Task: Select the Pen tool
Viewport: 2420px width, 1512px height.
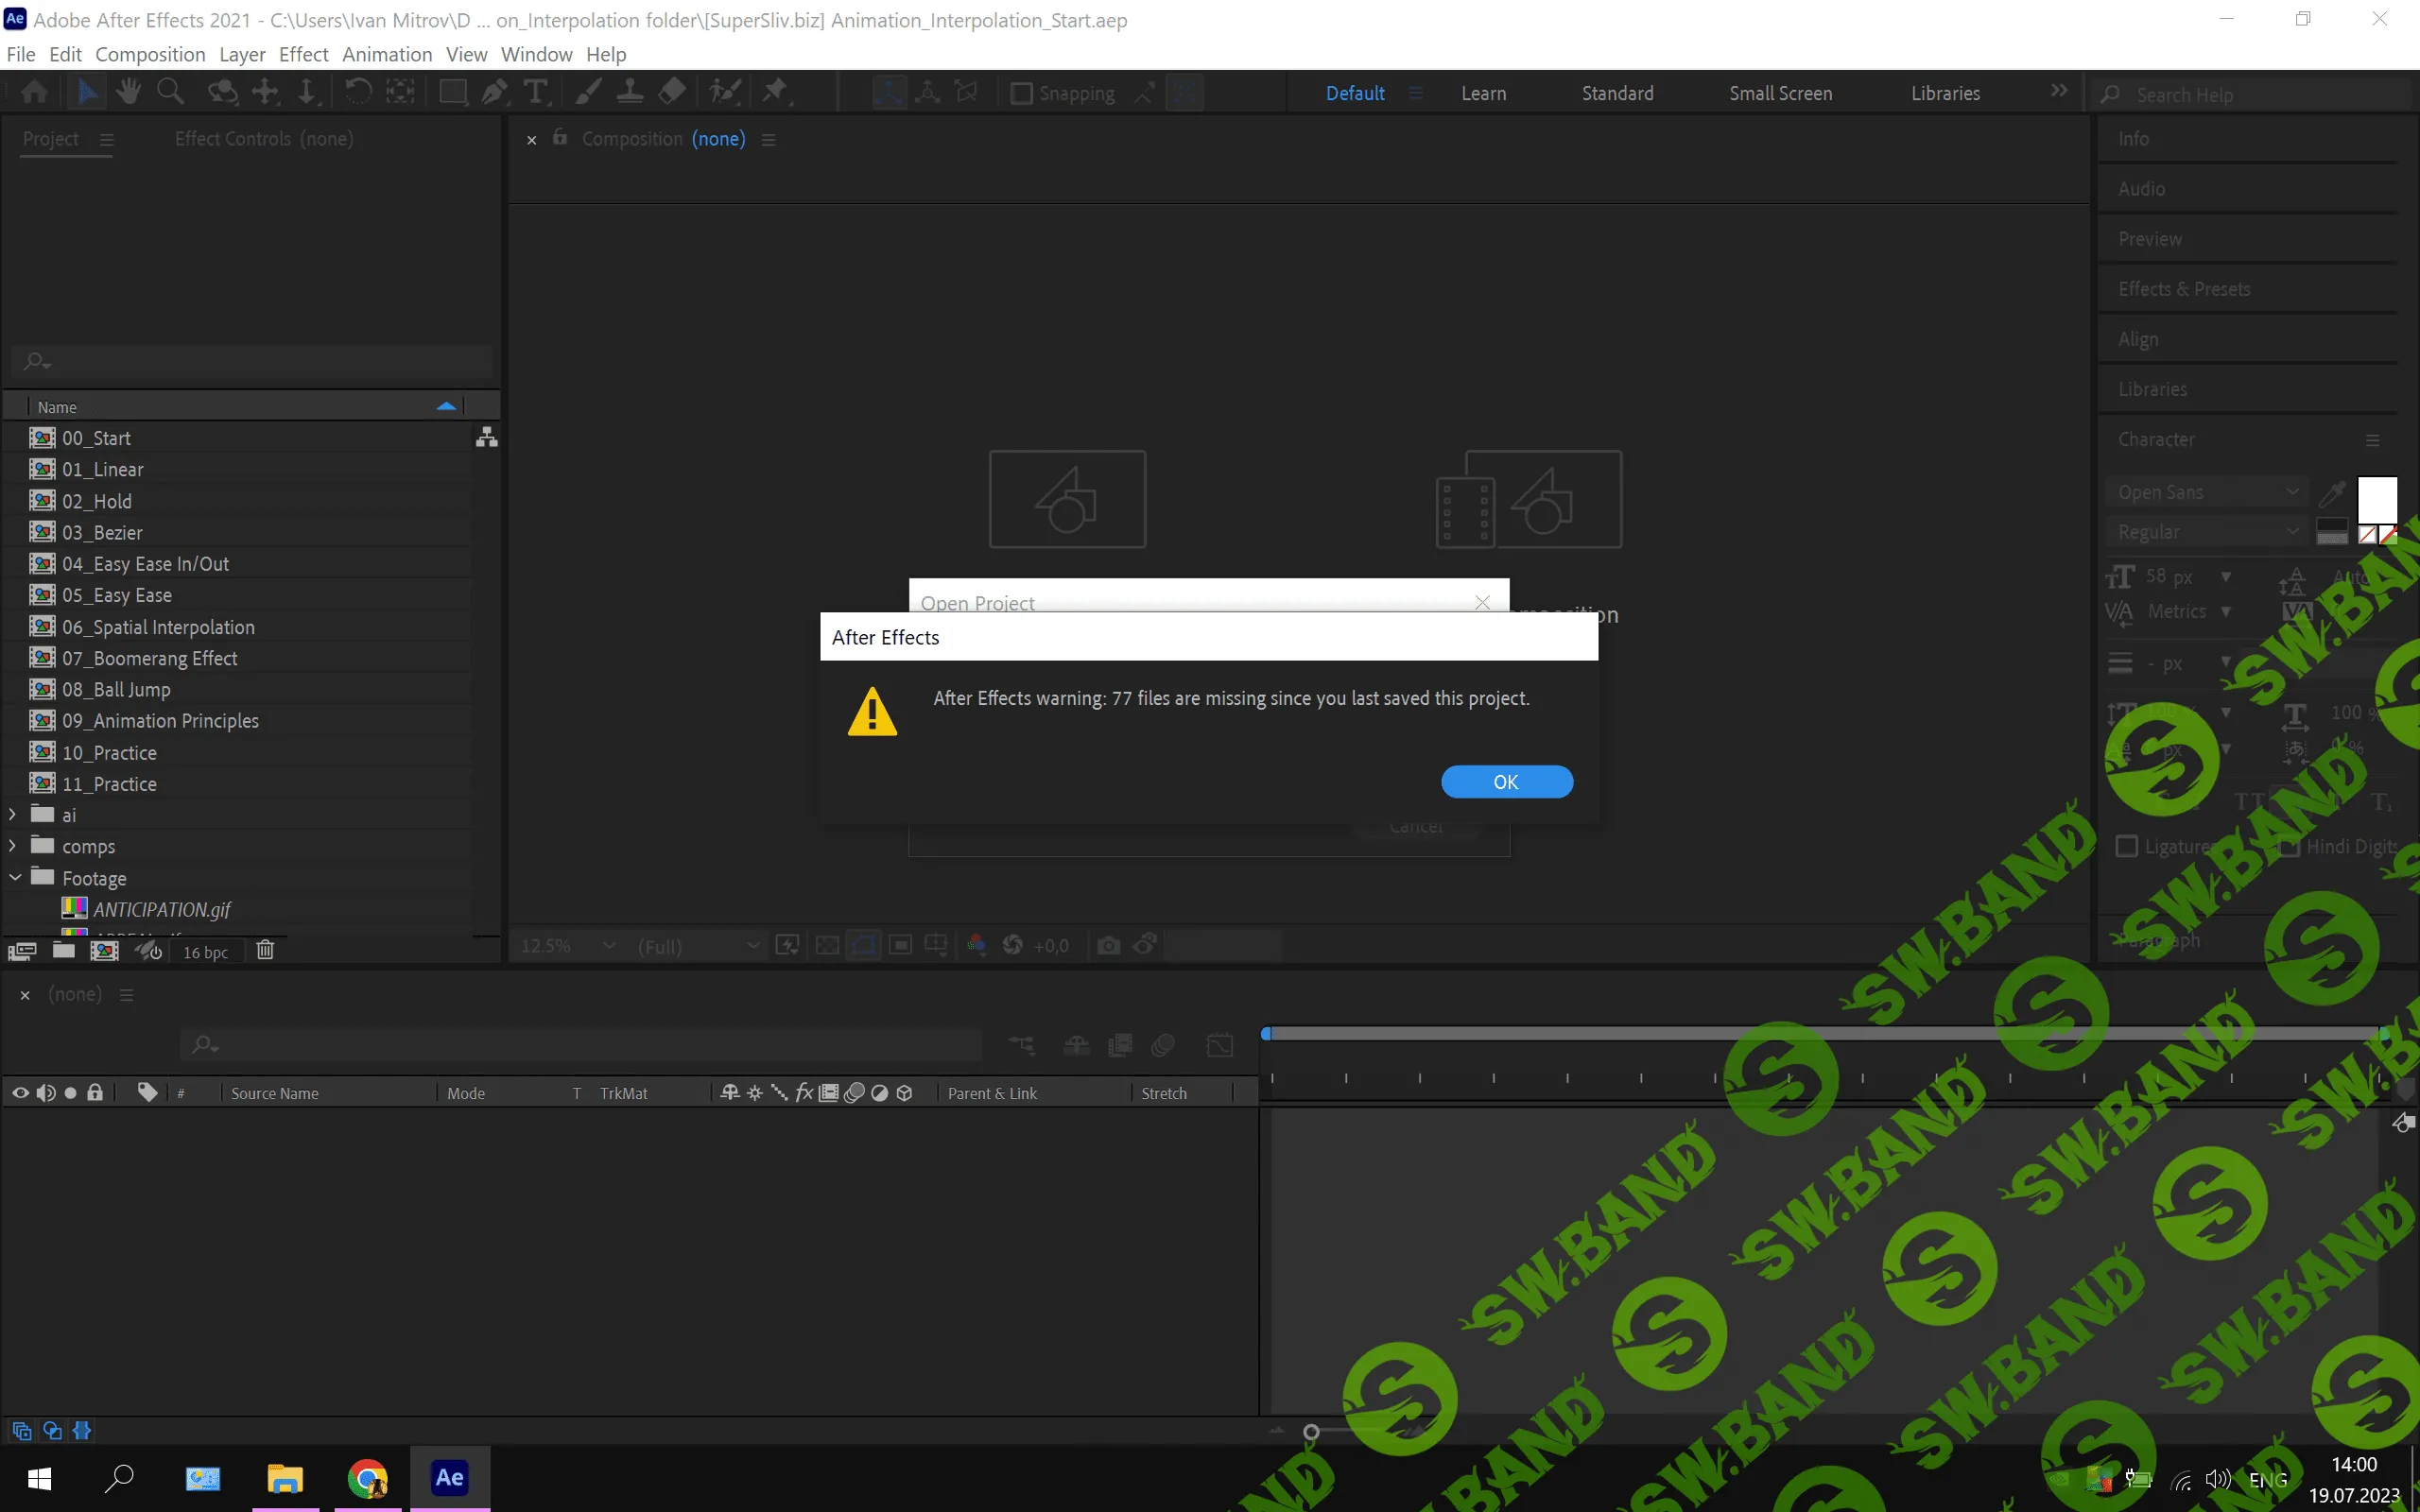Action: tap(494, 93)
